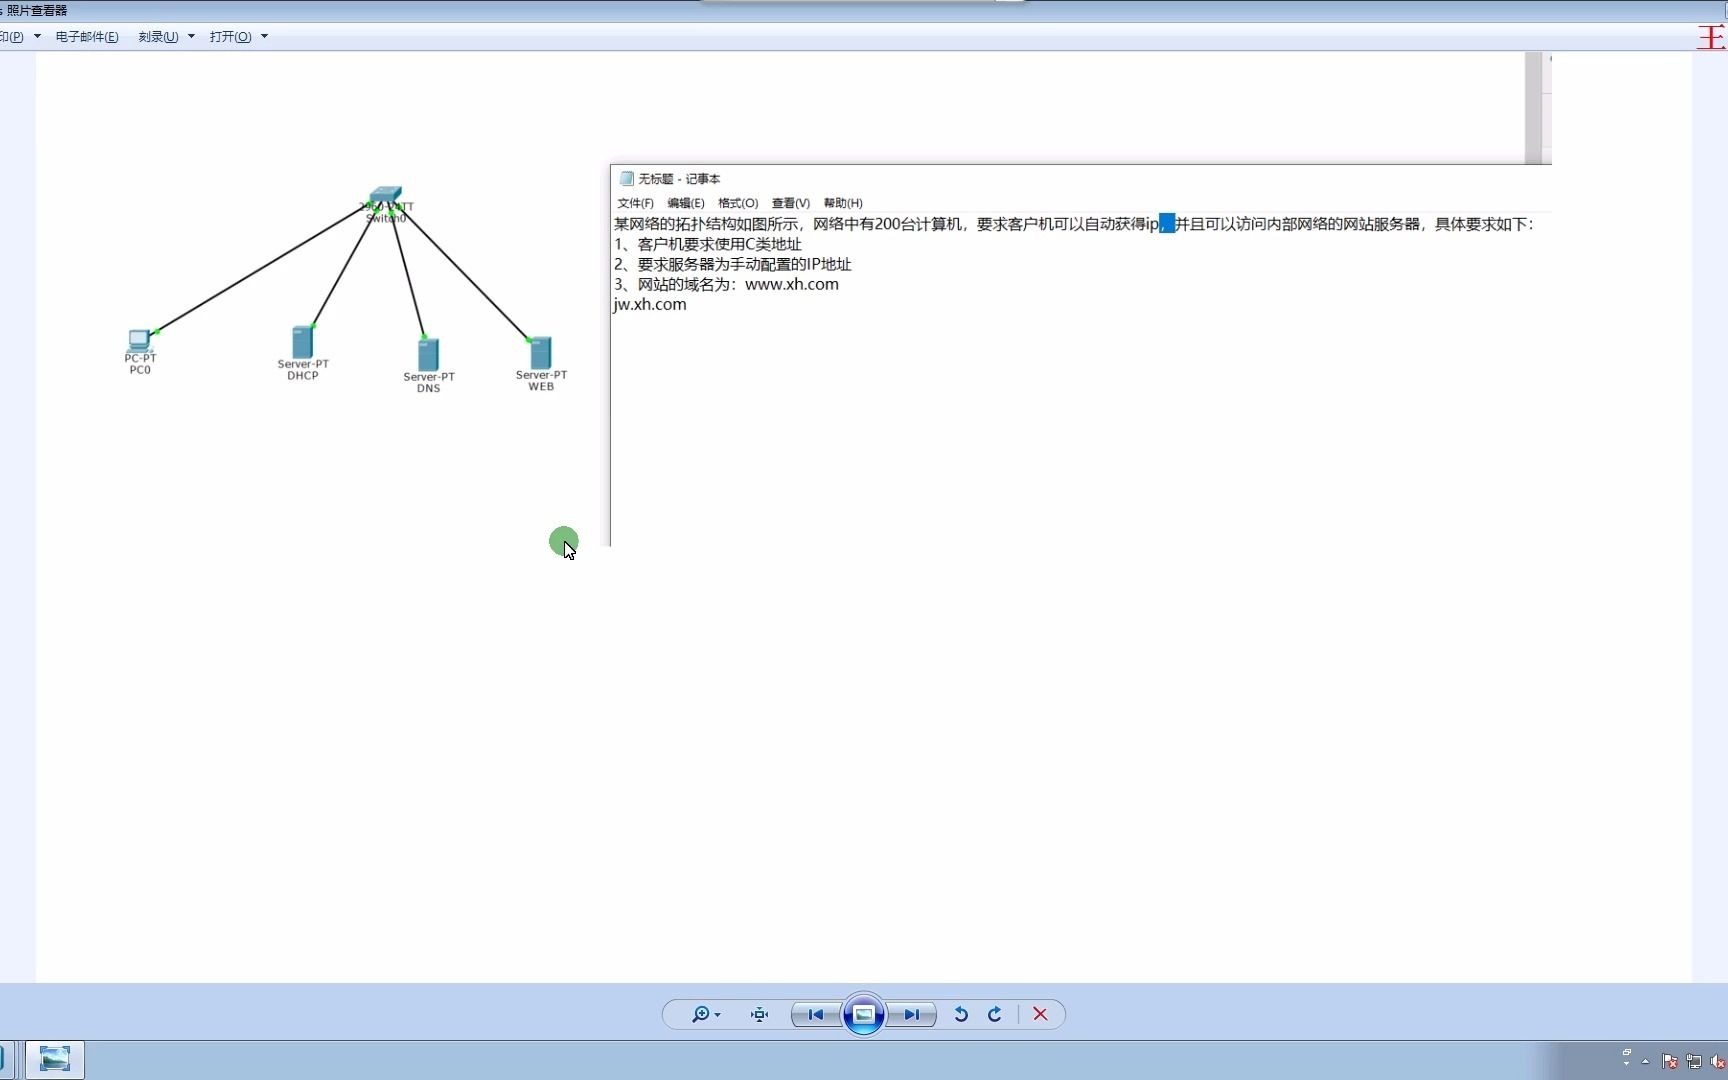The image size is (1728, 1080).
Task: Open the 打开(O) menu
Action: coord(230,37)
